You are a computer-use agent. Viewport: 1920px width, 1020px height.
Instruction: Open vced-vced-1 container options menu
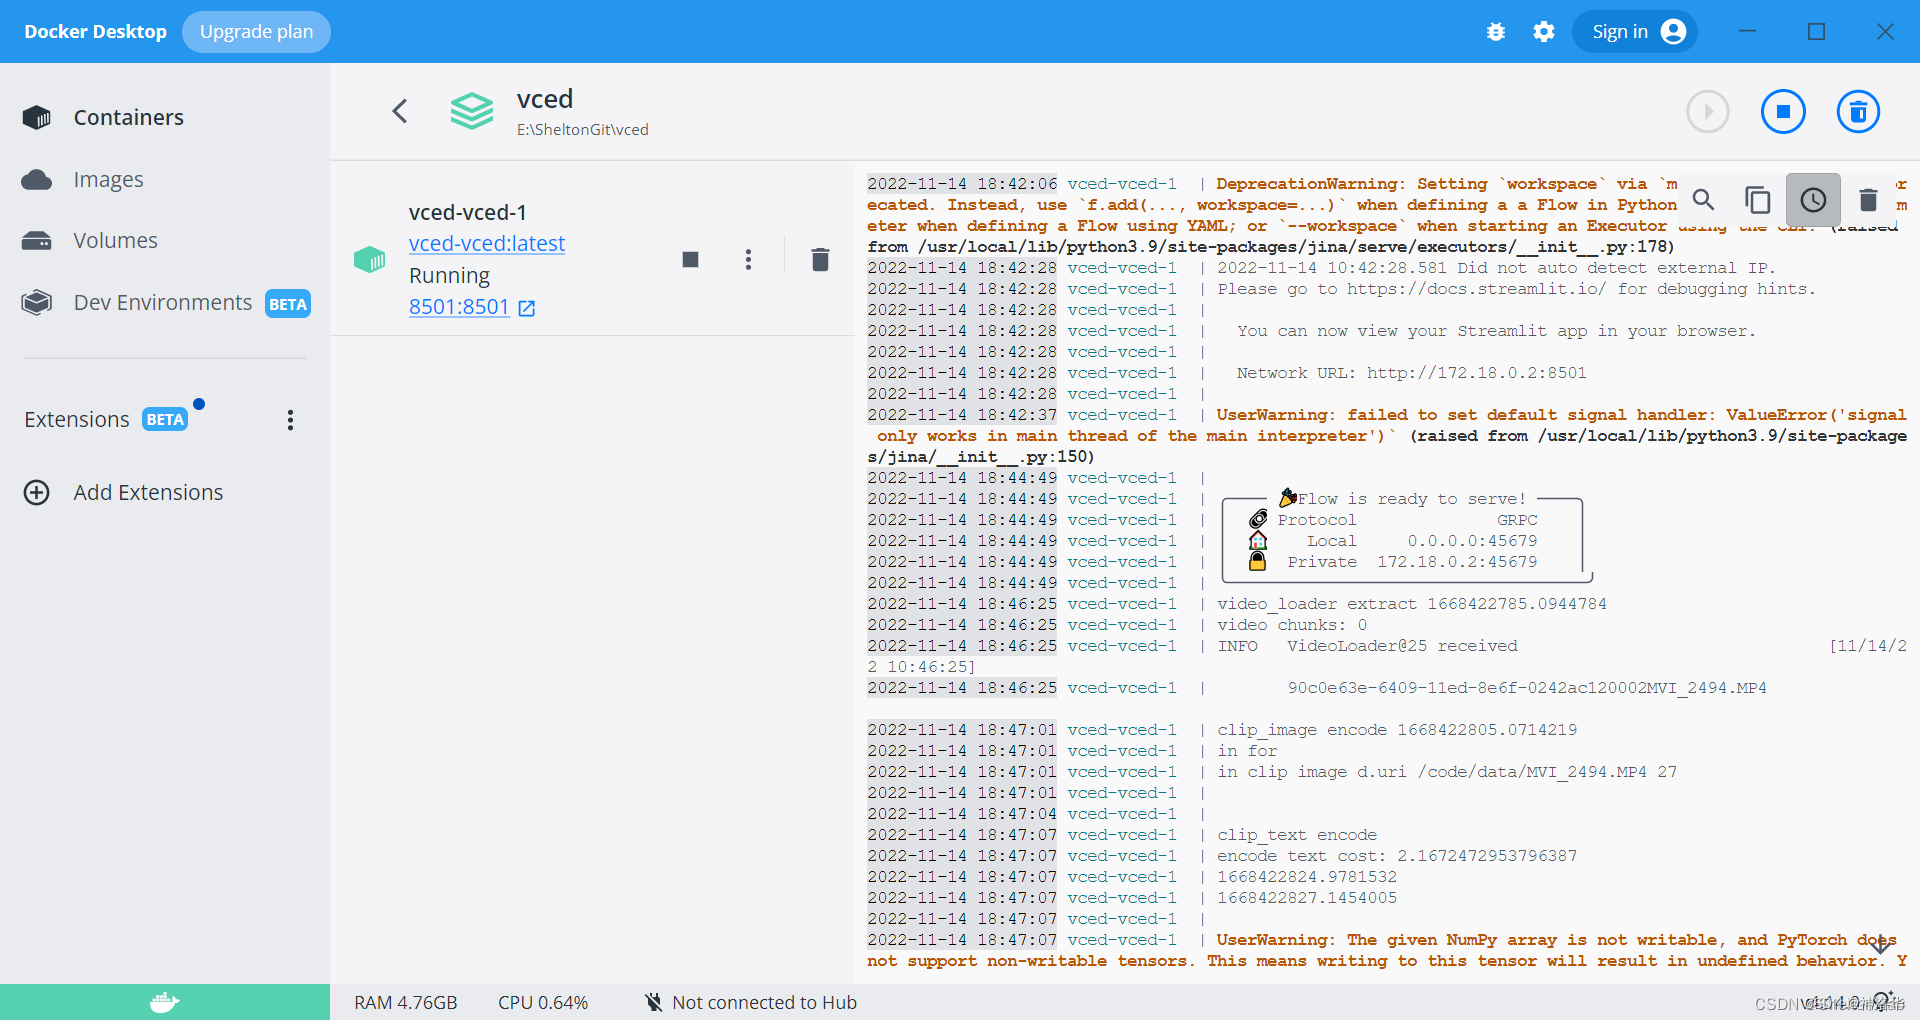pyautogui.click(x=748, y=260)
